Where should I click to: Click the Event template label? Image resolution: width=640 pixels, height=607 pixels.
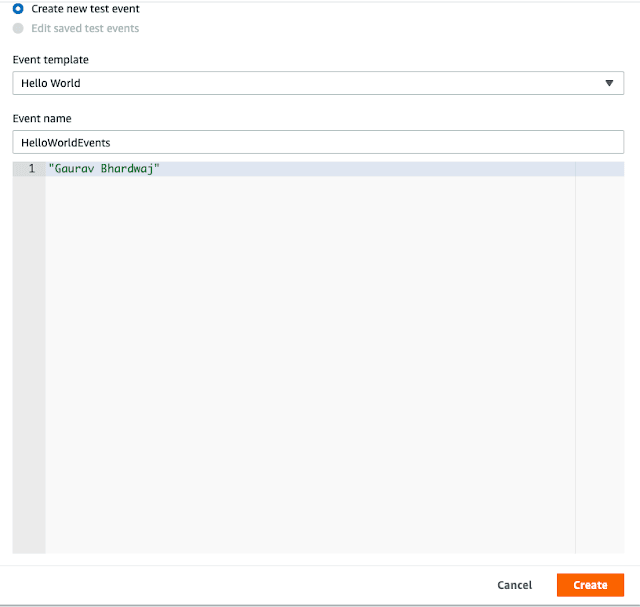[51, 60]
